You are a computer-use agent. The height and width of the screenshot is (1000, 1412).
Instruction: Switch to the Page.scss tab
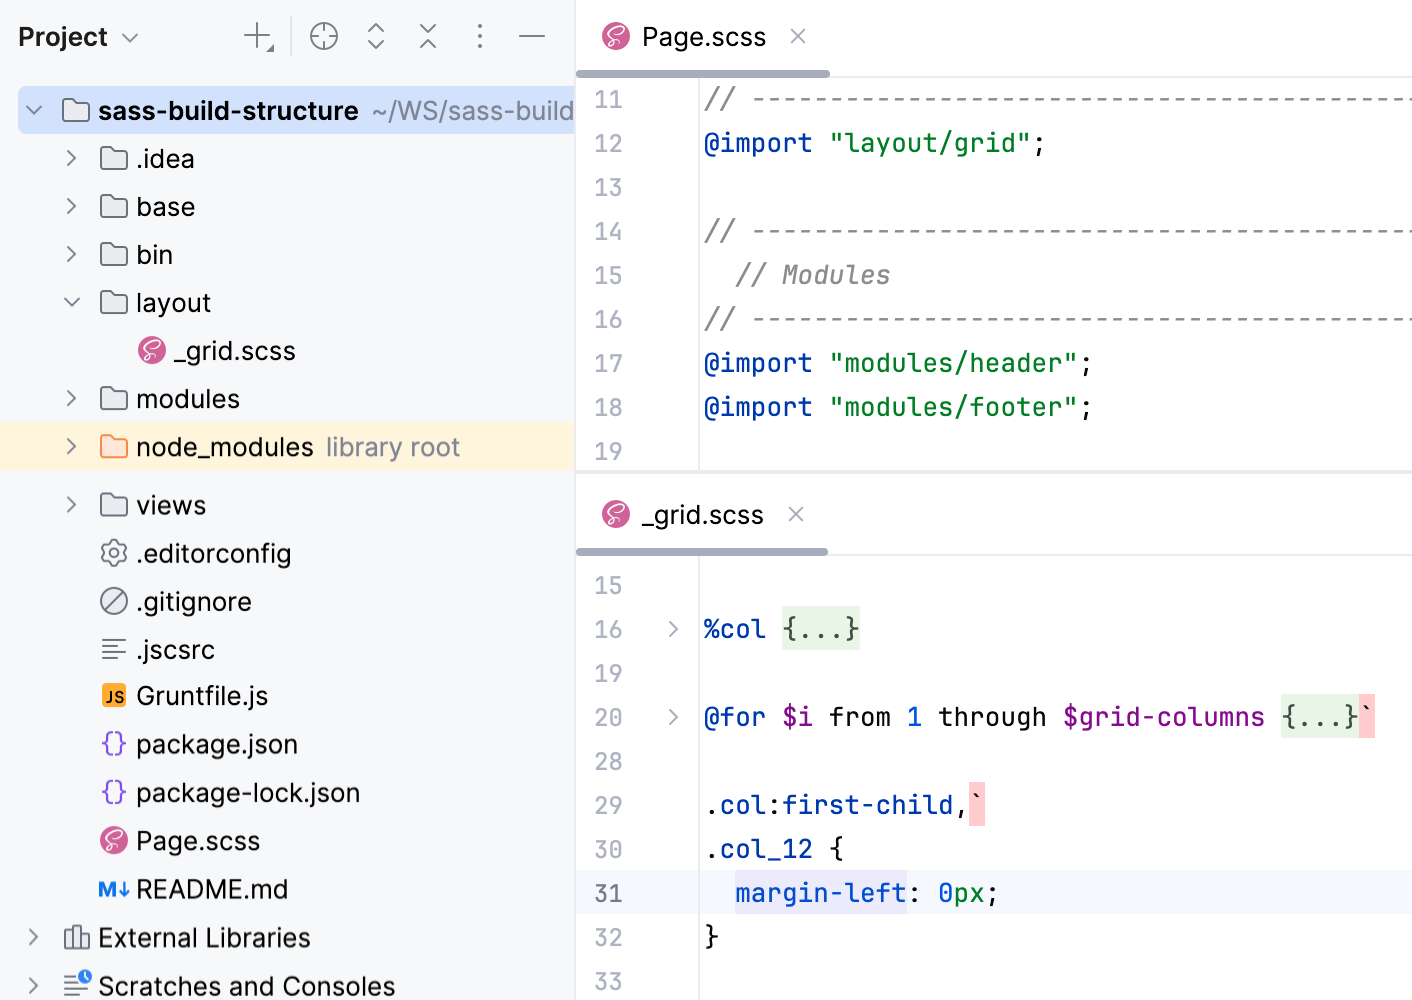click(x=702, y=36)
